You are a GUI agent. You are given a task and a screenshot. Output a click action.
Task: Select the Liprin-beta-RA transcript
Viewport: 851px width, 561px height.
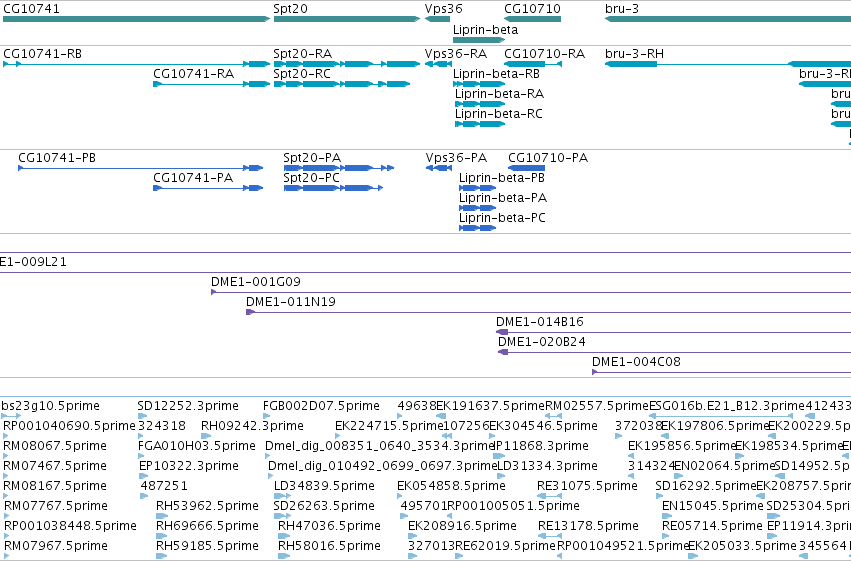(x=480, y=104)
